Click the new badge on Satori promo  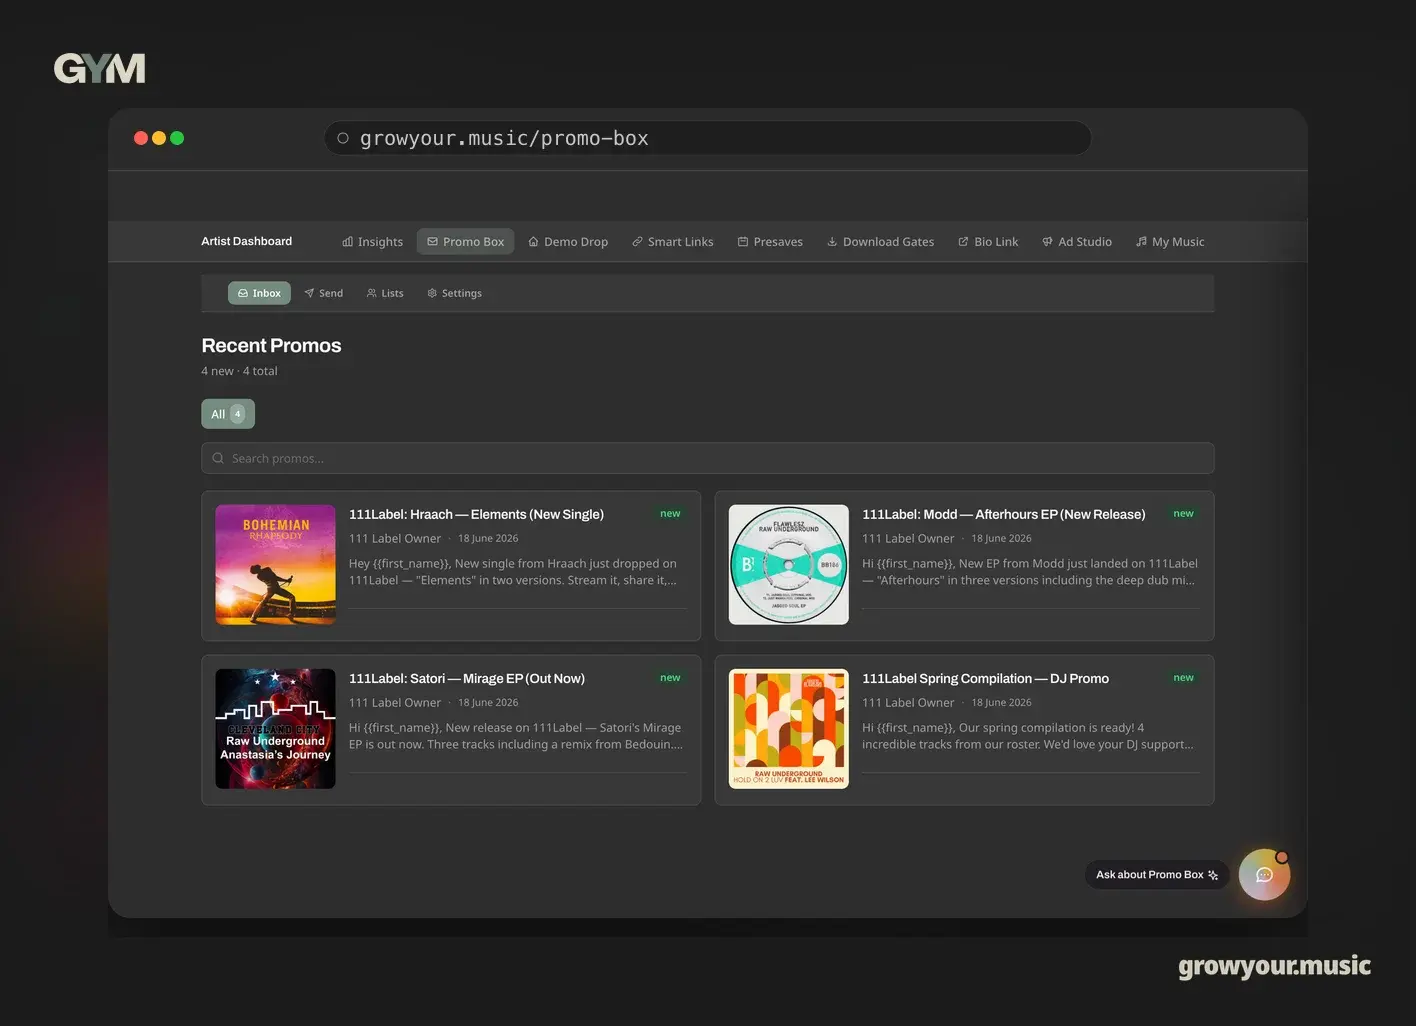670,678
